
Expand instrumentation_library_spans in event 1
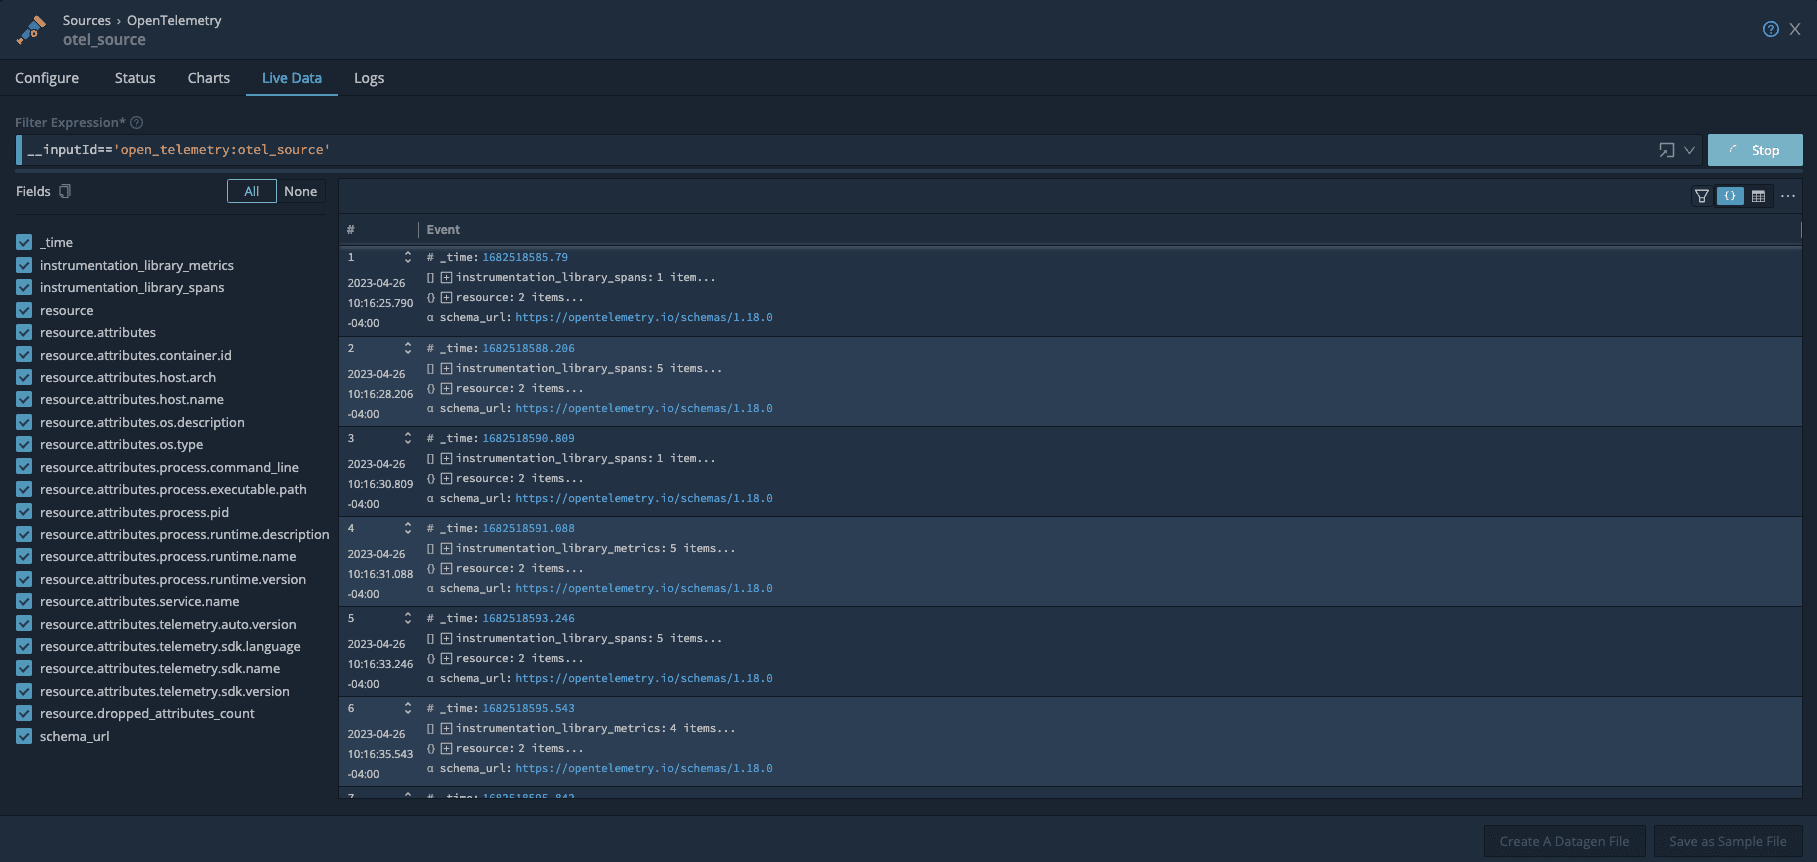tap(446, 278)
